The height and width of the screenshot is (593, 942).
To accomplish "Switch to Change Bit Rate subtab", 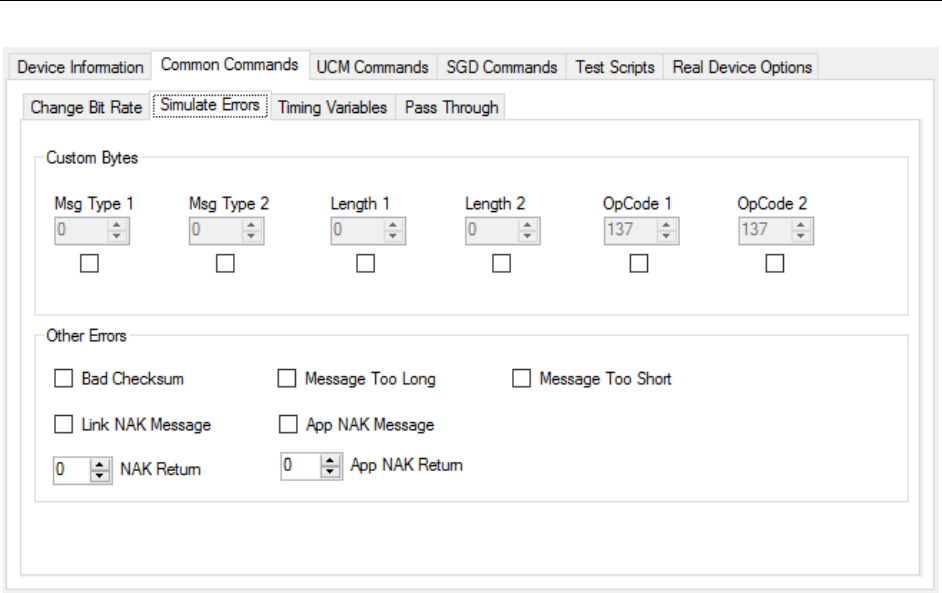I will click(x=86, y=108).
